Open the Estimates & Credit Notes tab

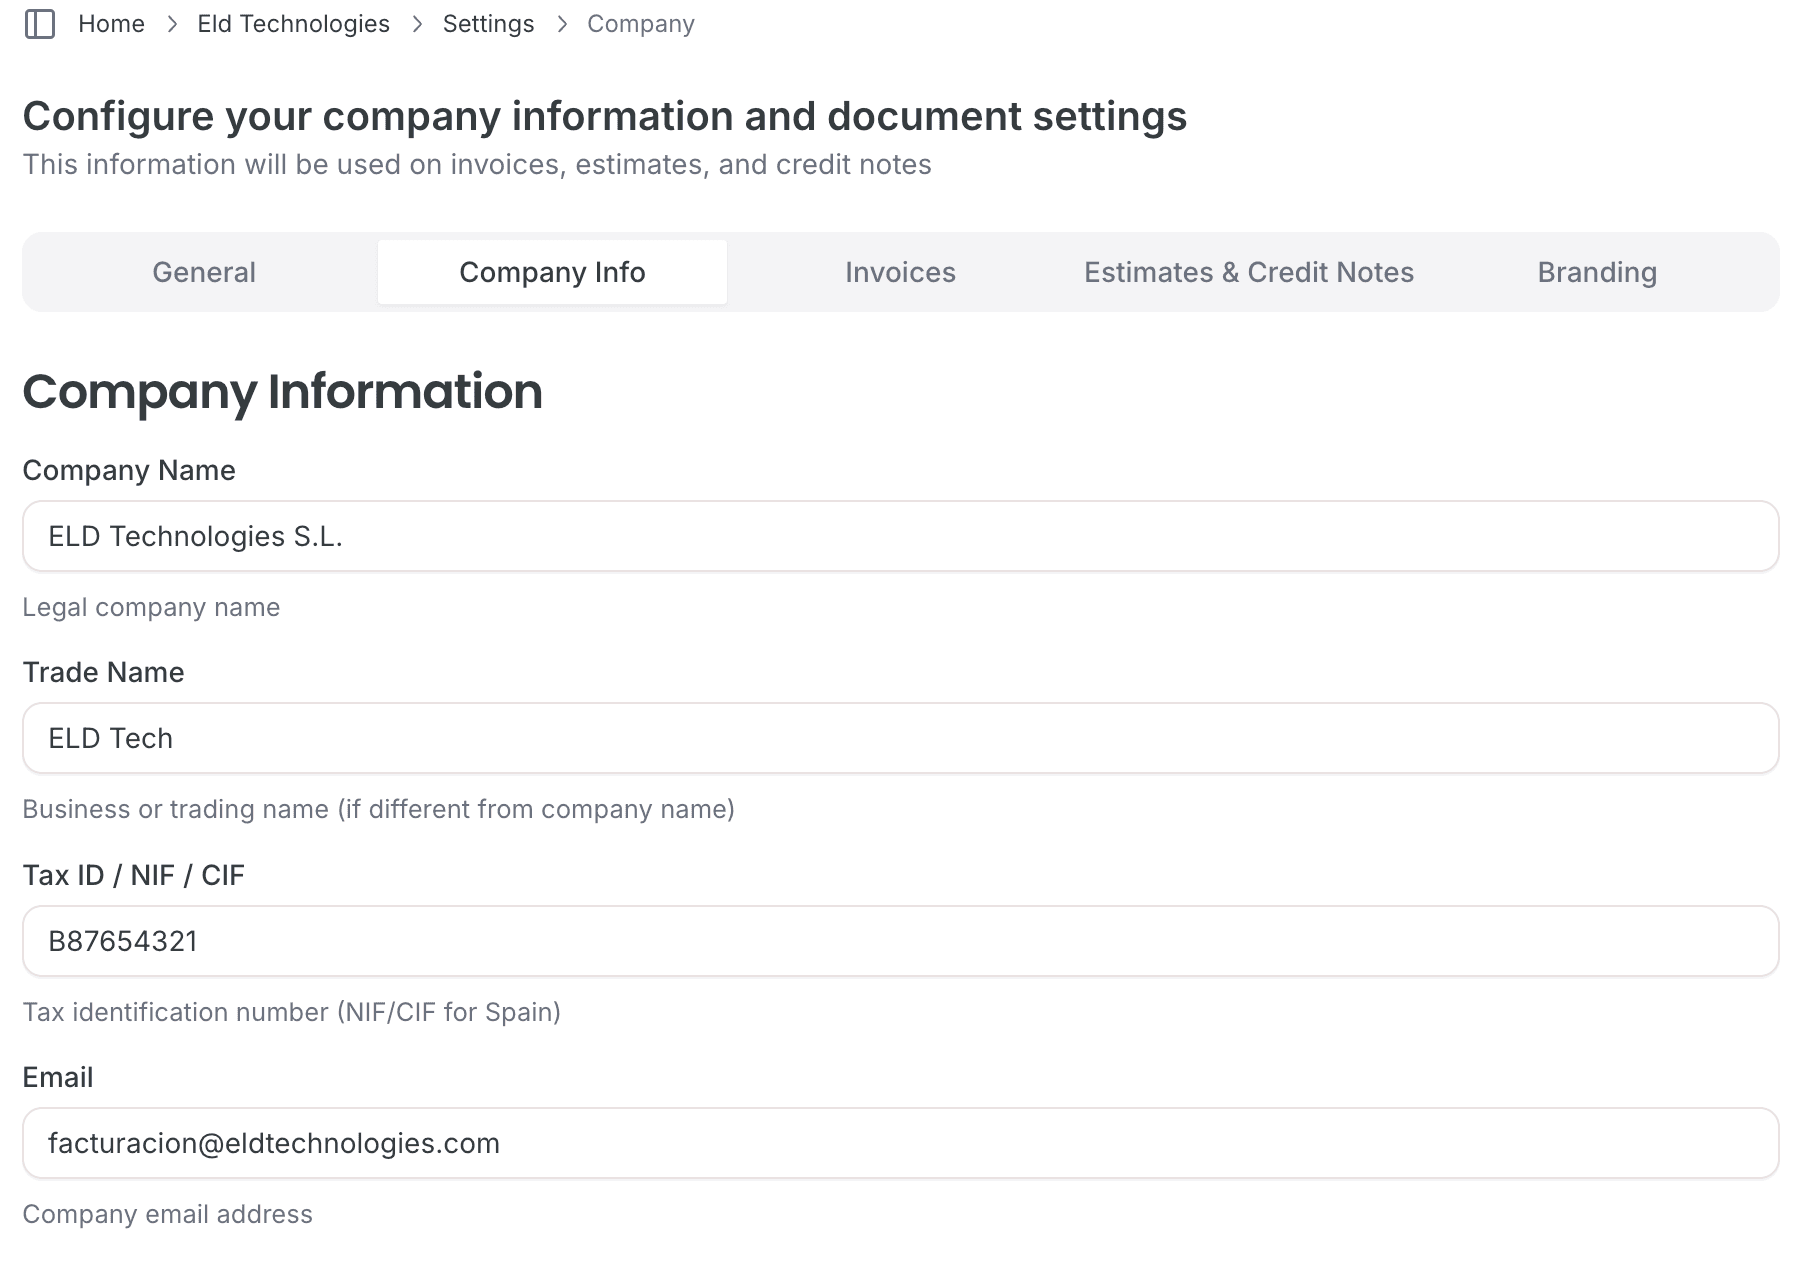click(1249, 271)
